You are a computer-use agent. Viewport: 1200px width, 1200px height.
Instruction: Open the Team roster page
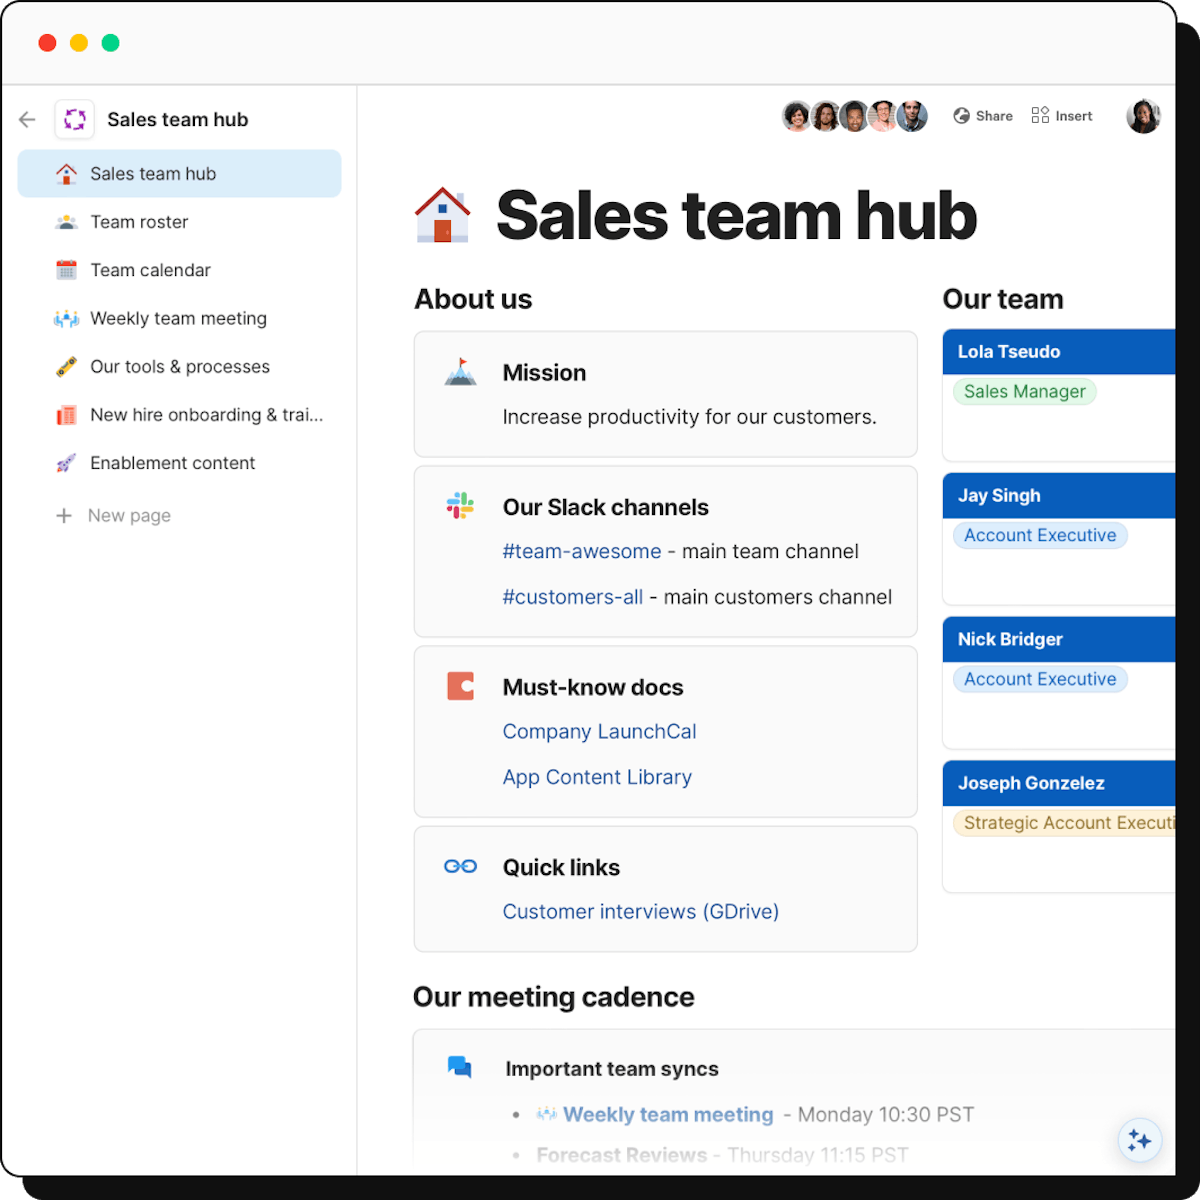[x=139, y=222]
